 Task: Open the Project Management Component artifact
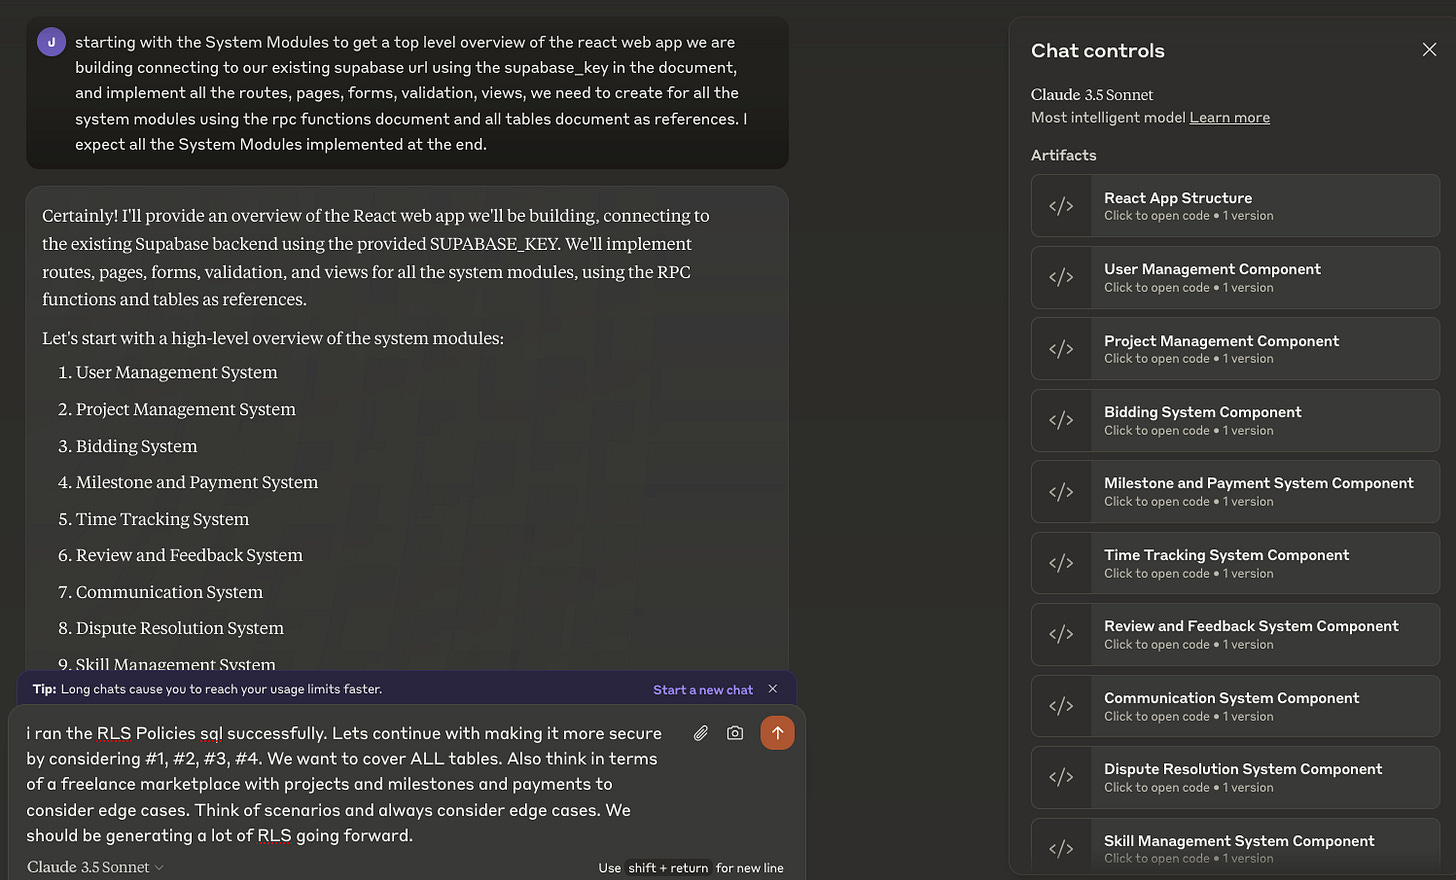[1235, 349]
